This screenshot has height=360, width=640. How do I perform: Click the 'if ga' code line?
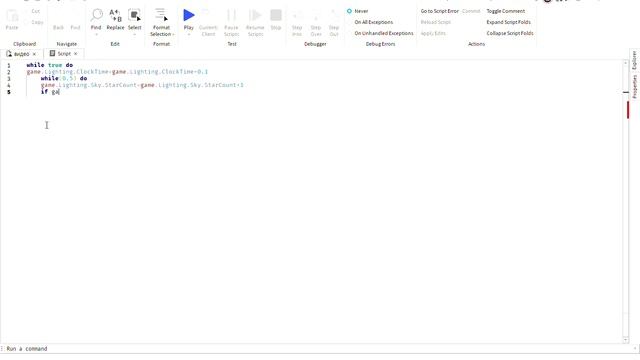50,92
